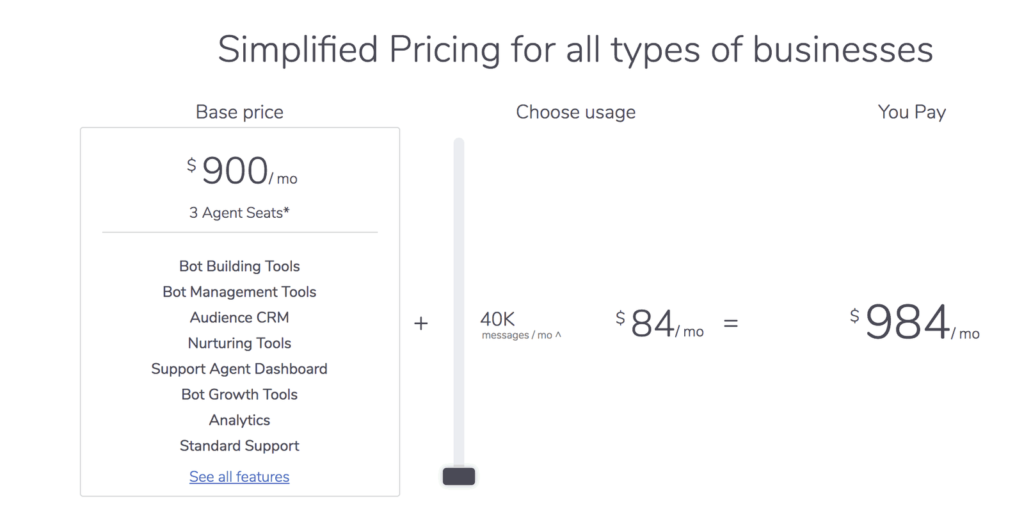Open the See all features link
This screenshot has width=1024, height=524.
[x=239, y=477]
